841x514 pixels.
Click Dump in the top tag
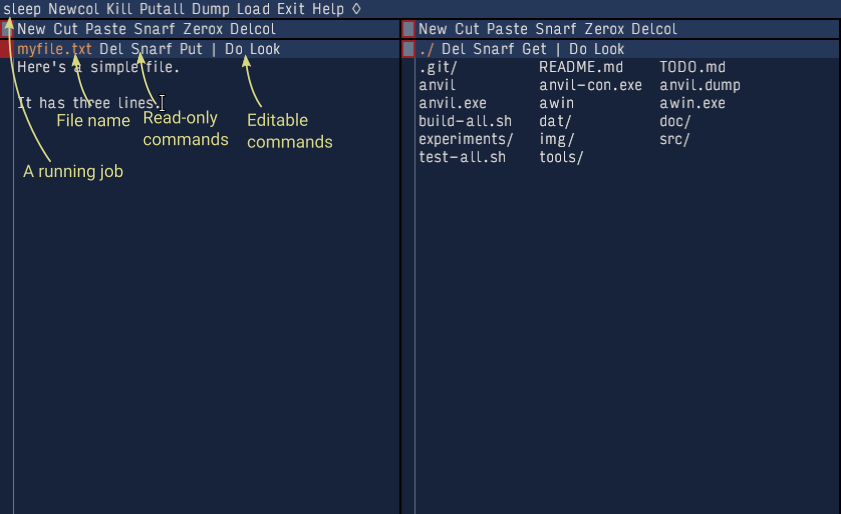[x=211, y=9]
